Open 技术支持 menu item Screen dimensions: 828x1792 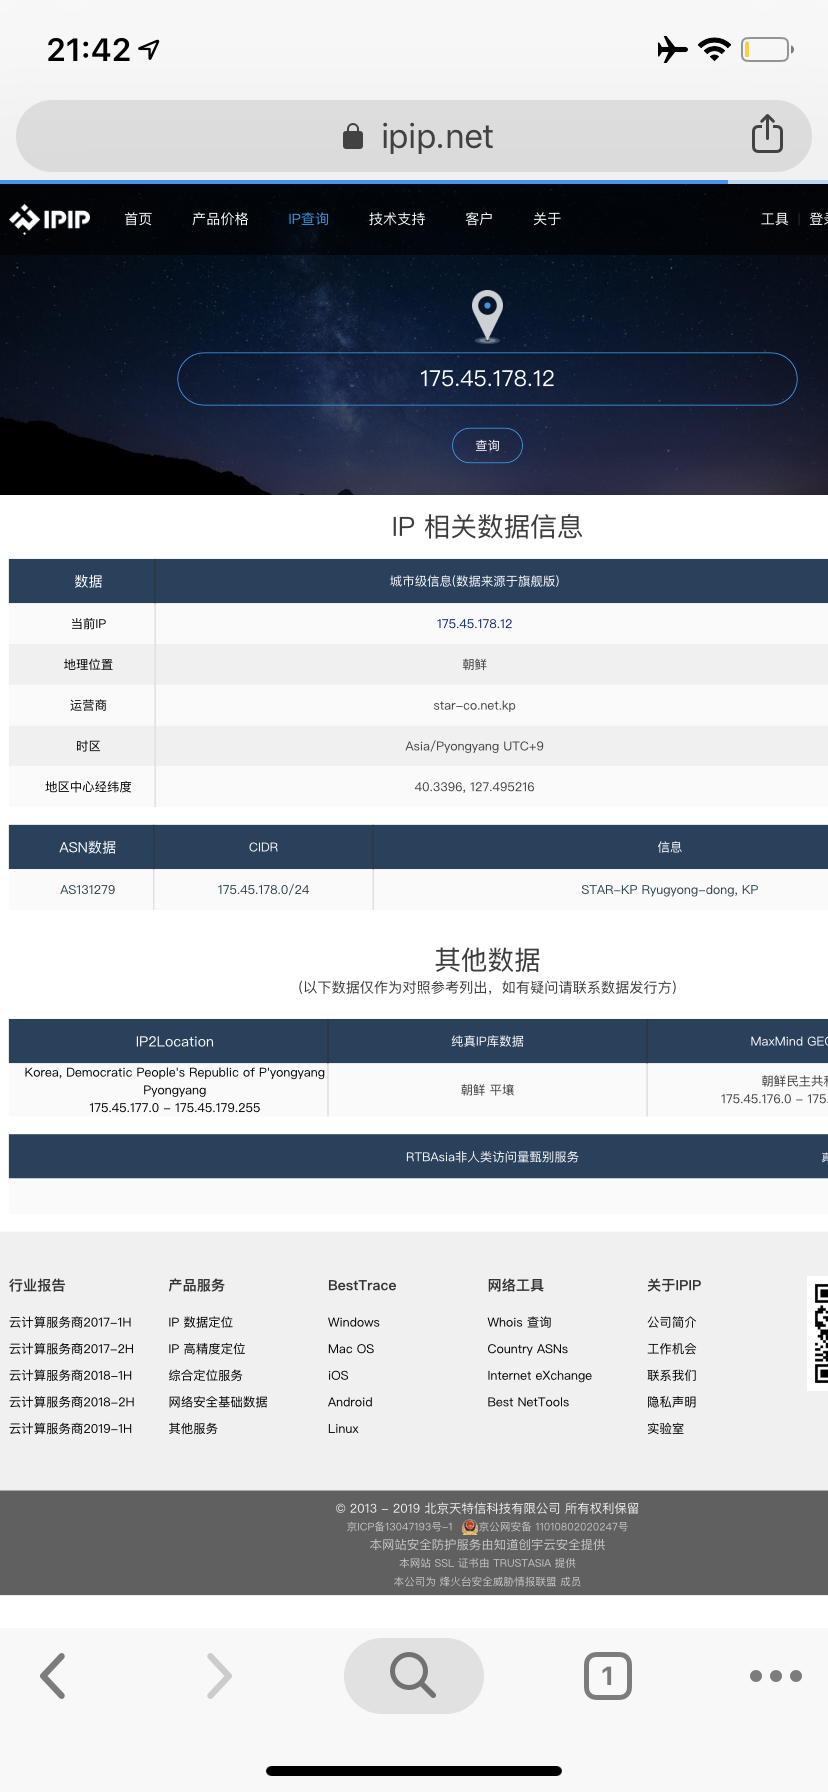(x=397, y=219)
